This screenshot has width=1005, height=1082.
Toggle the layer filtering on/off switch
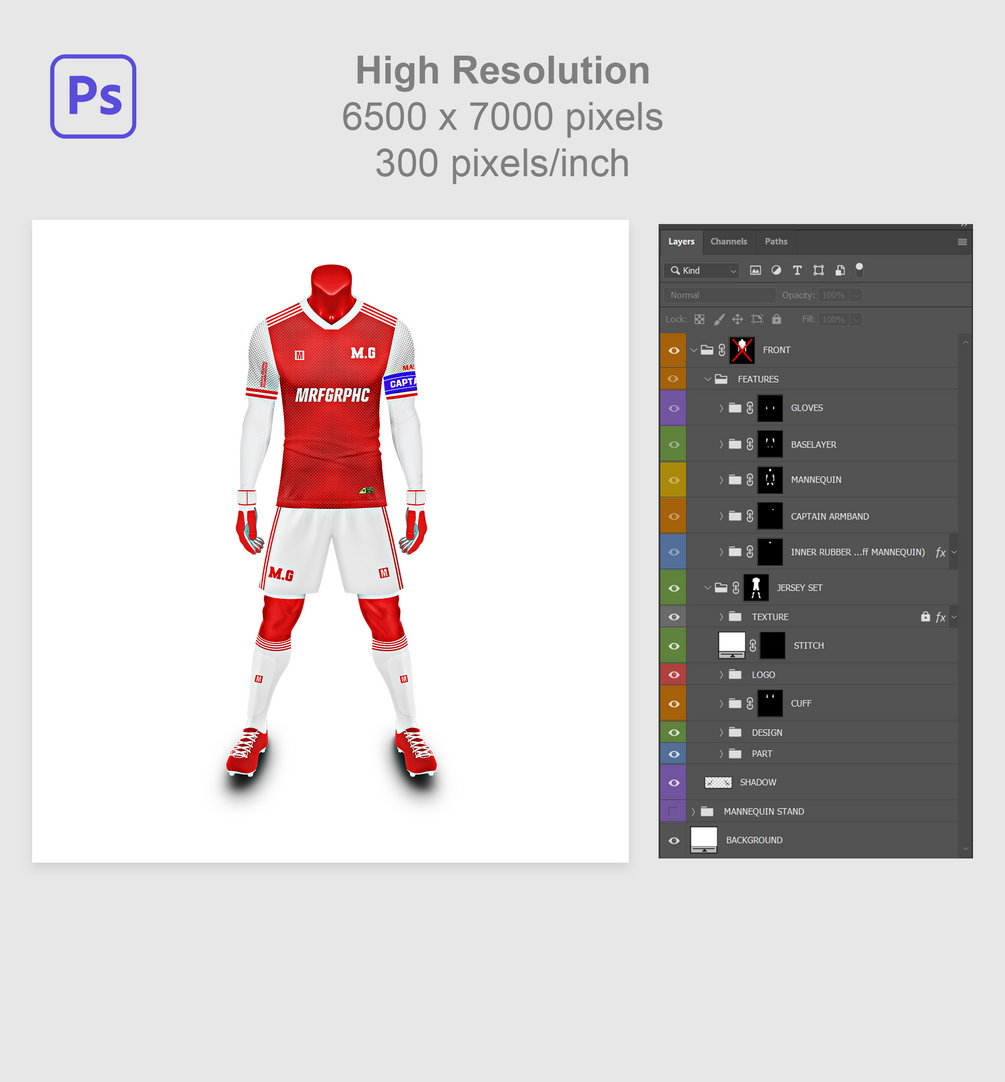(x=859, y=270)
